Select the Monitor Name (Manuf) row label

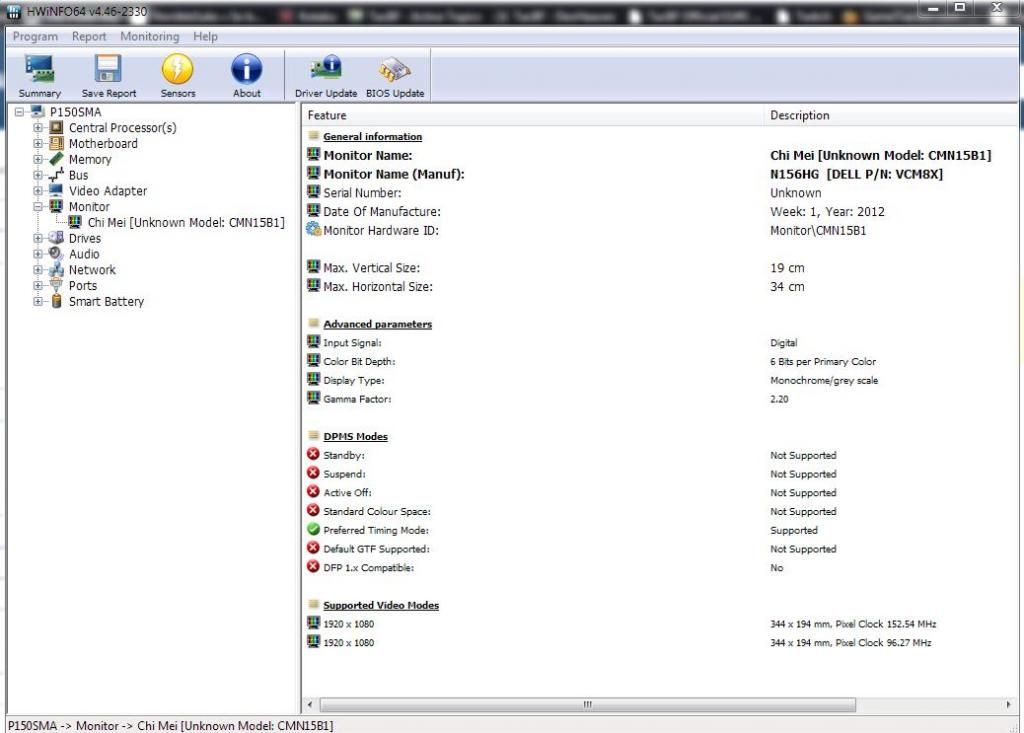pos(394,174)
